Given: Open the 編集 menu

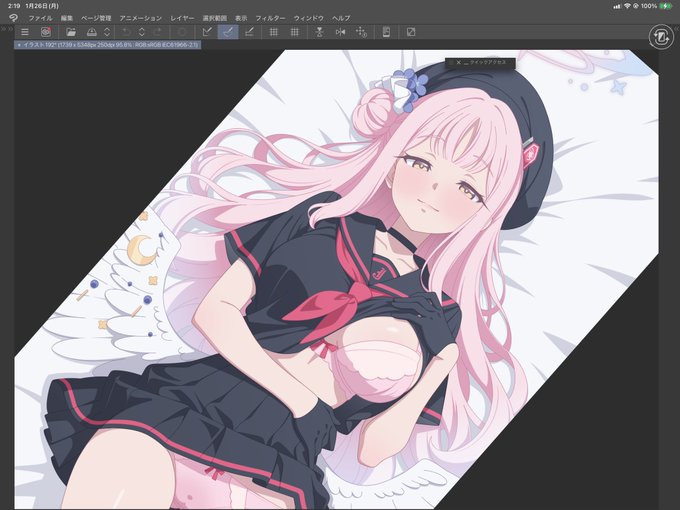Looking at the screenshot, I should [x=67, y=18].
